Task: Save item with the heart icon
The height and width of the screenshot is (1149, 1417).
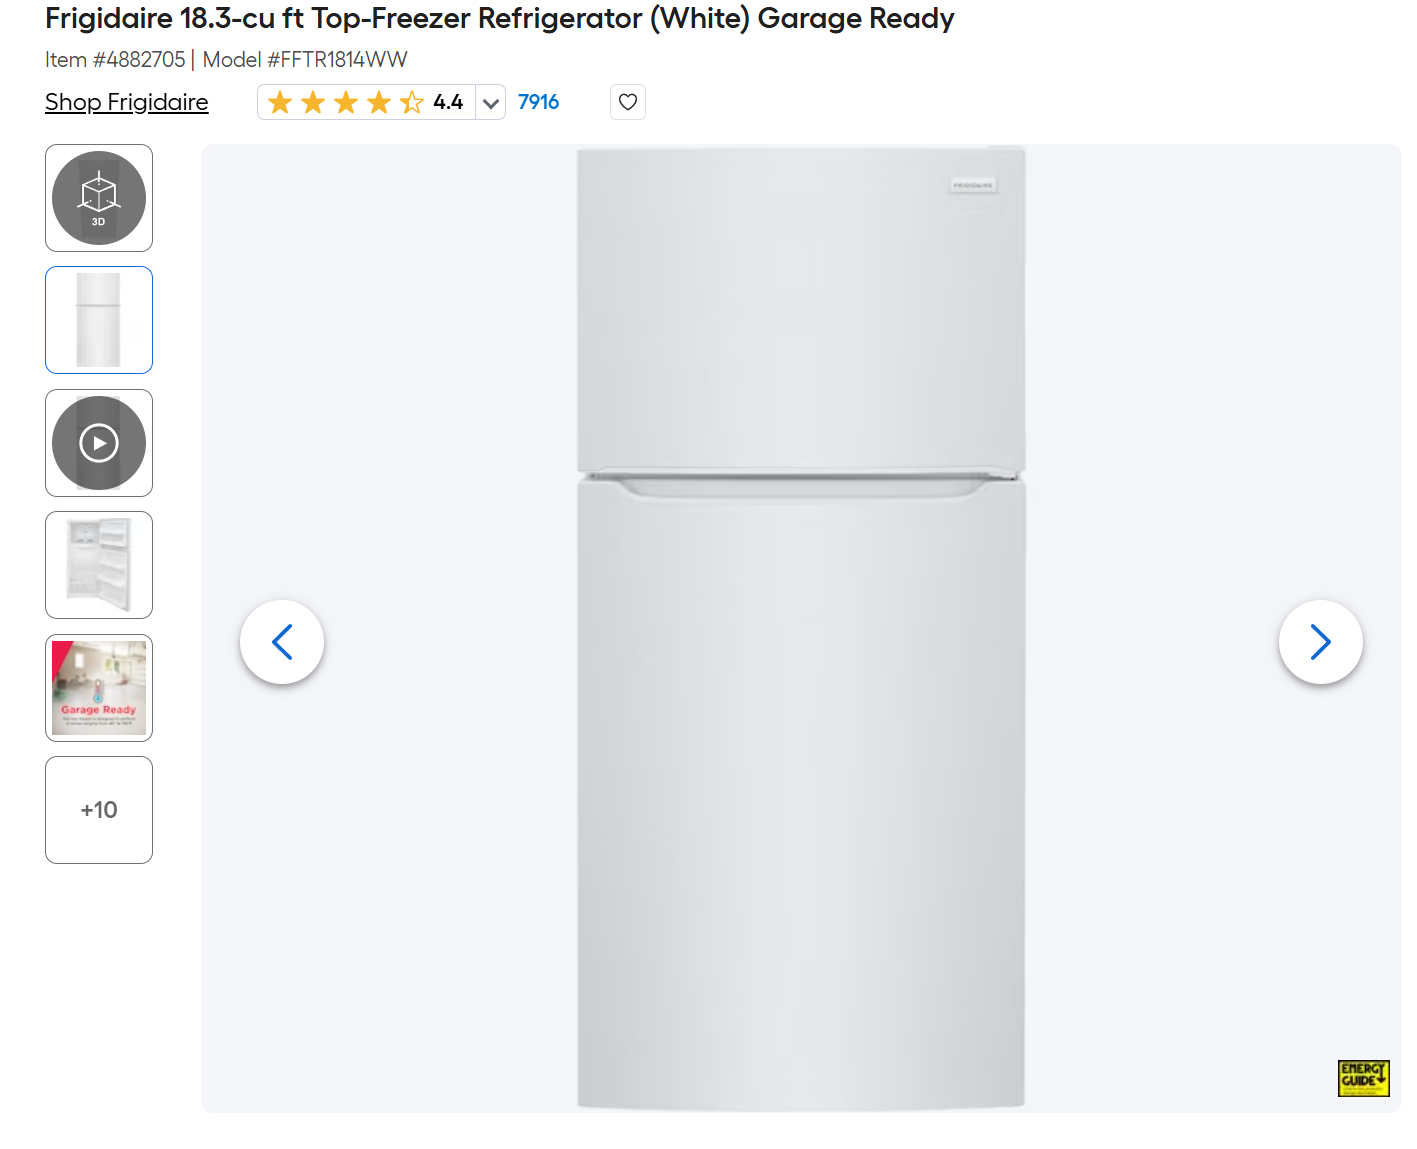Action: (628, 102)
